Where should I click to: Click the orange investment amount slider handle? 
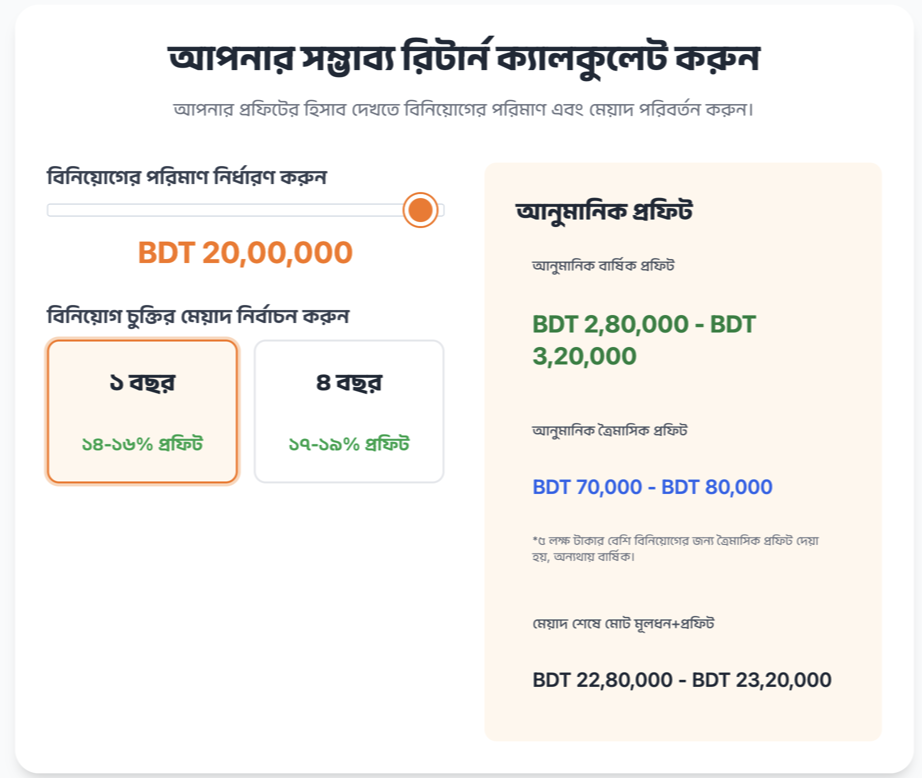pyautogui.click(x=421, y=210)
